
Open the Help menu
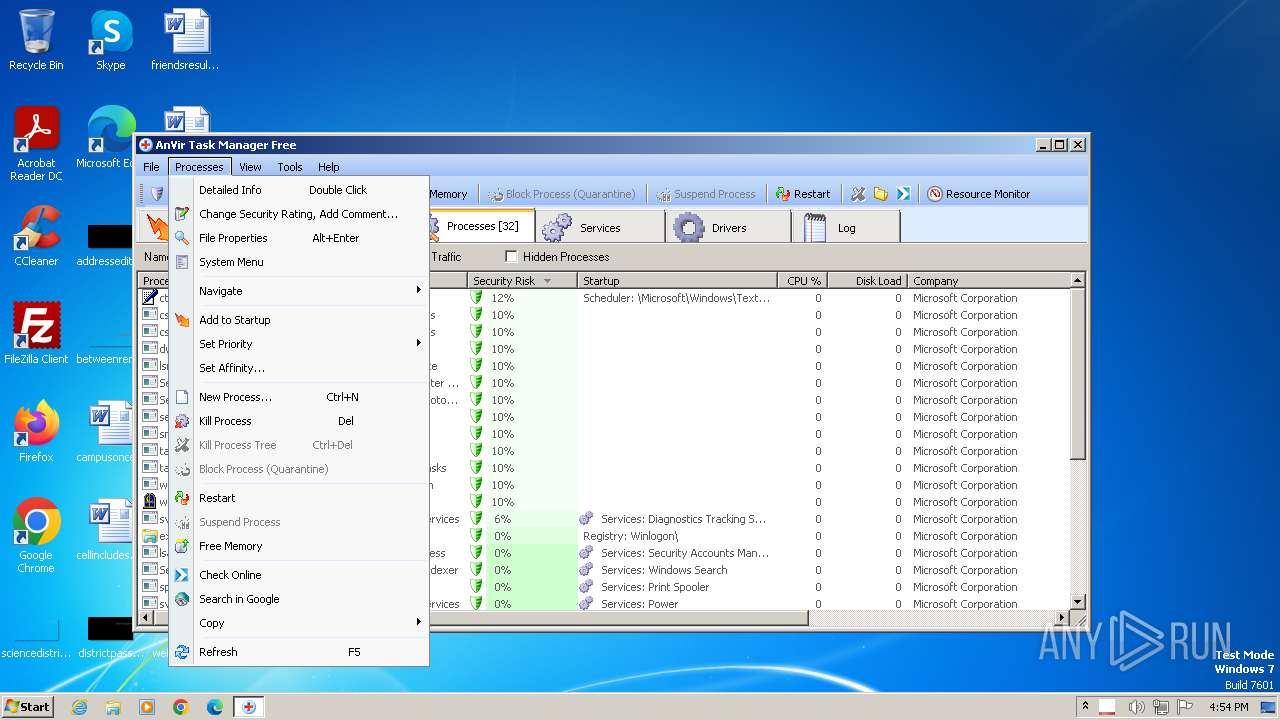click(x=329, y=167)
